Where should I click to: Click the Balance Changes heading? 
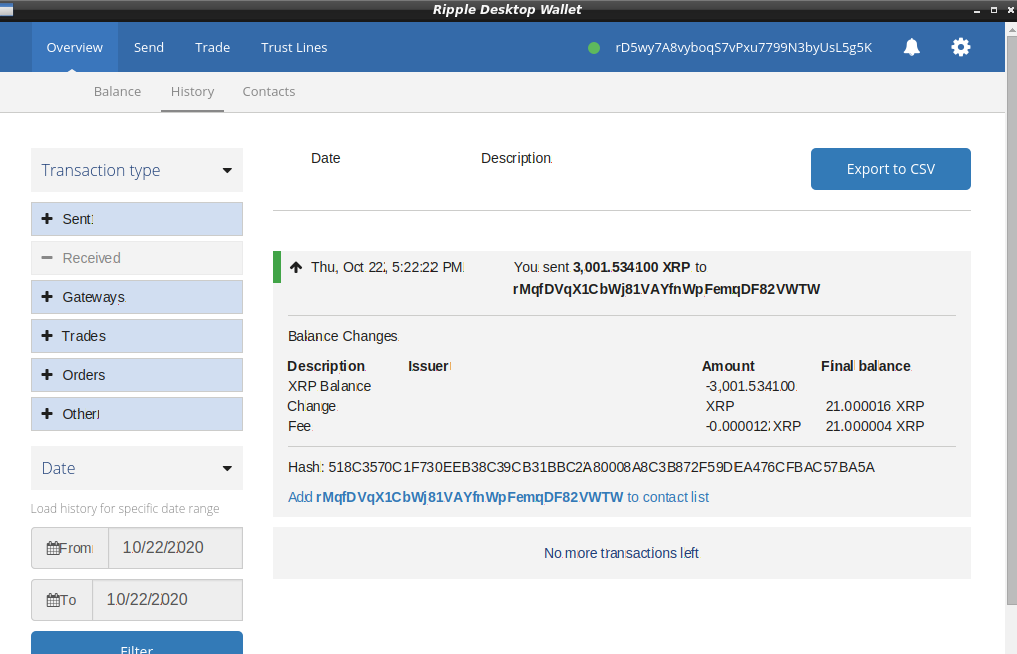point(343,336)
